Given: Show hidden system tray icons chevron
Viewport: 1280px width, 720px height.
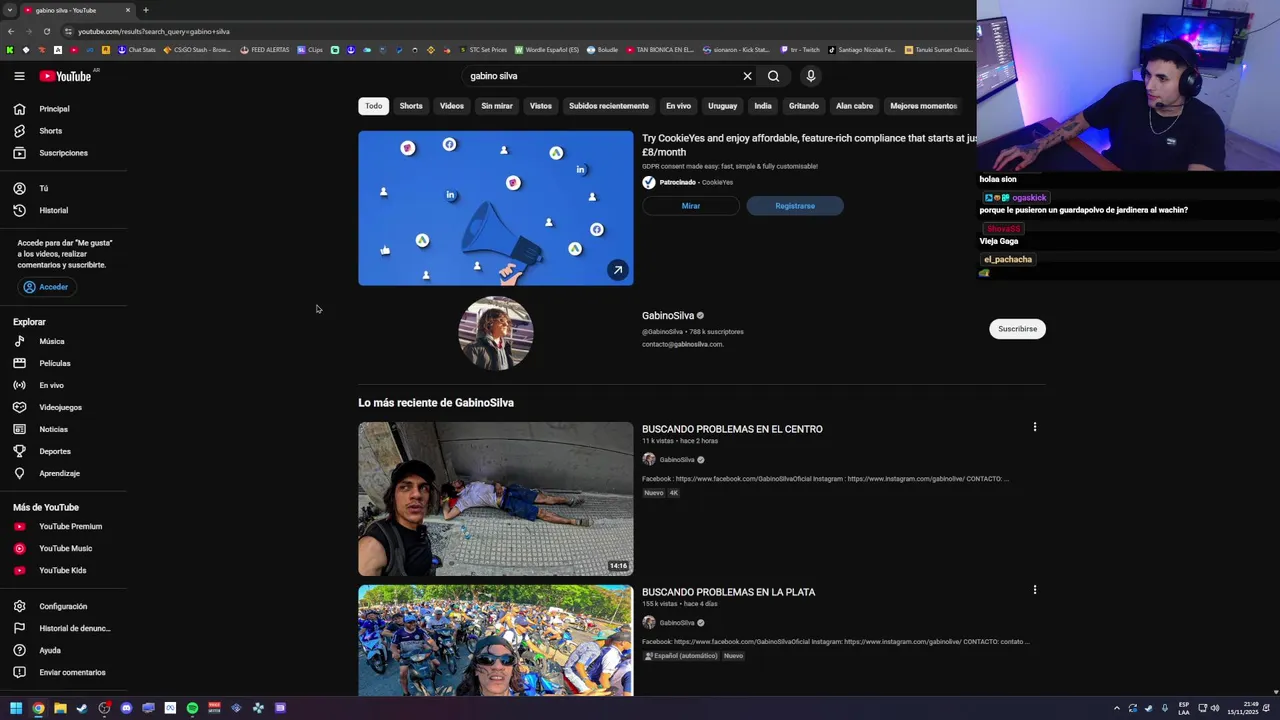Looking at the screenshot, I should 1117,708.
